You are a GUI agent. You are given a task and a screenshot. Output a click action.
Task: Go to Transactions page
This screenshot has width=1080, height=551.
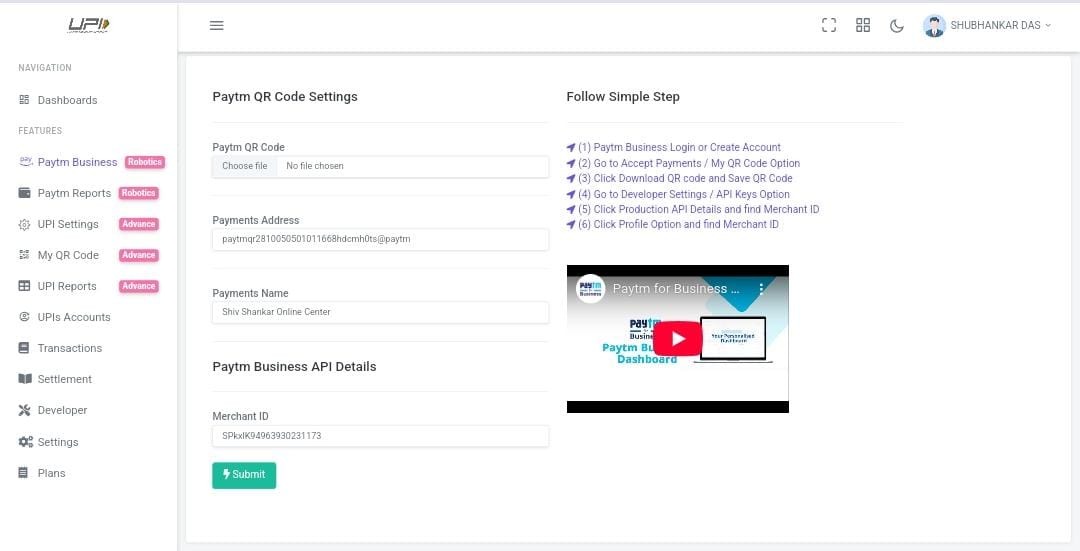(70, 348)
